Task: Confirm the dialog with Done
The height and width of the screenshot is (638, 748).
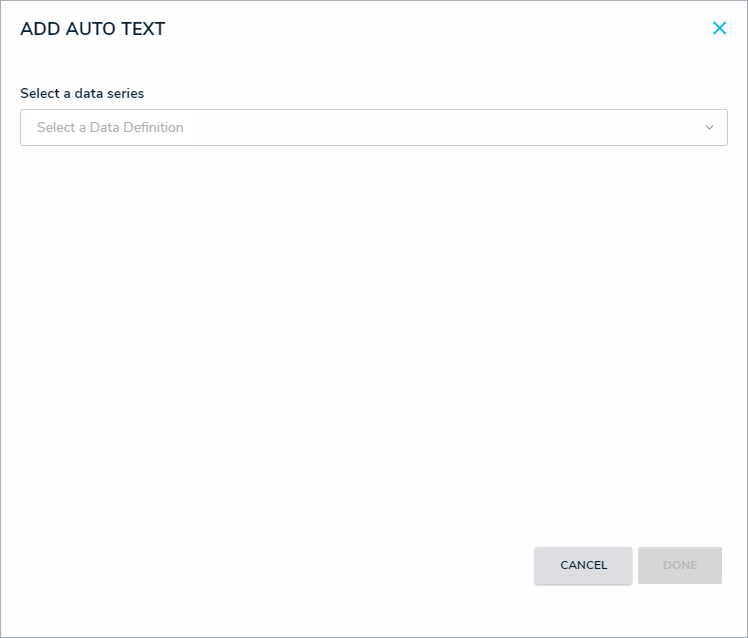Action: [680, 565]
